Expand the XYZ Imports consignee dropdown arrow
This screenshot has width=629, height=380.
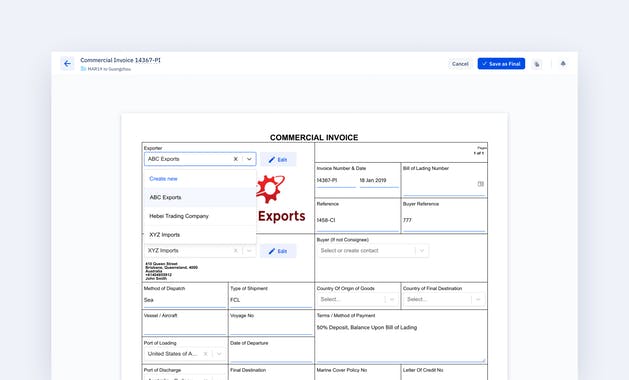249,250
